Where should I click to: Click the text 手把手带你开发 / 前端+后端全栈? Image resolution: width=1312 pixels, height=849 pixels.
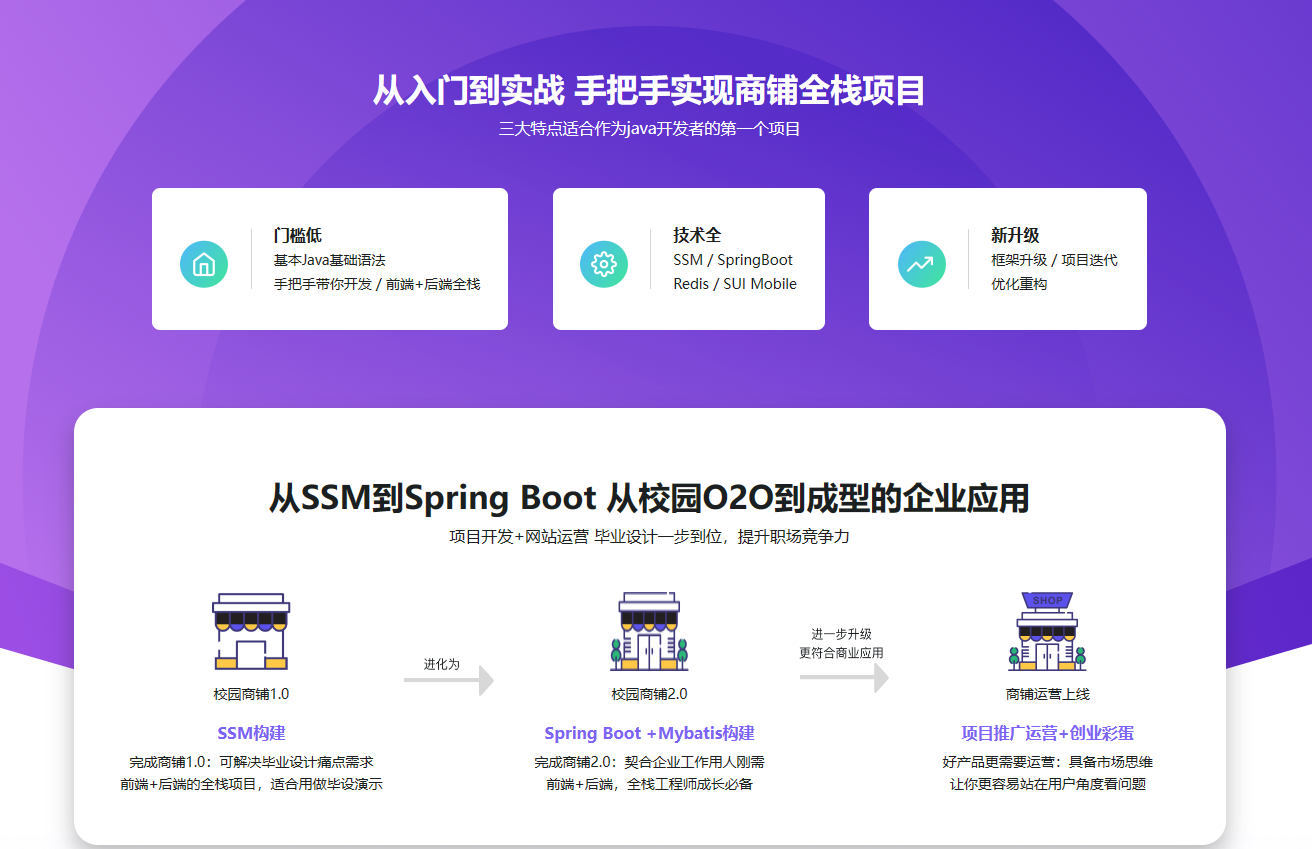[x=377, y=284]
